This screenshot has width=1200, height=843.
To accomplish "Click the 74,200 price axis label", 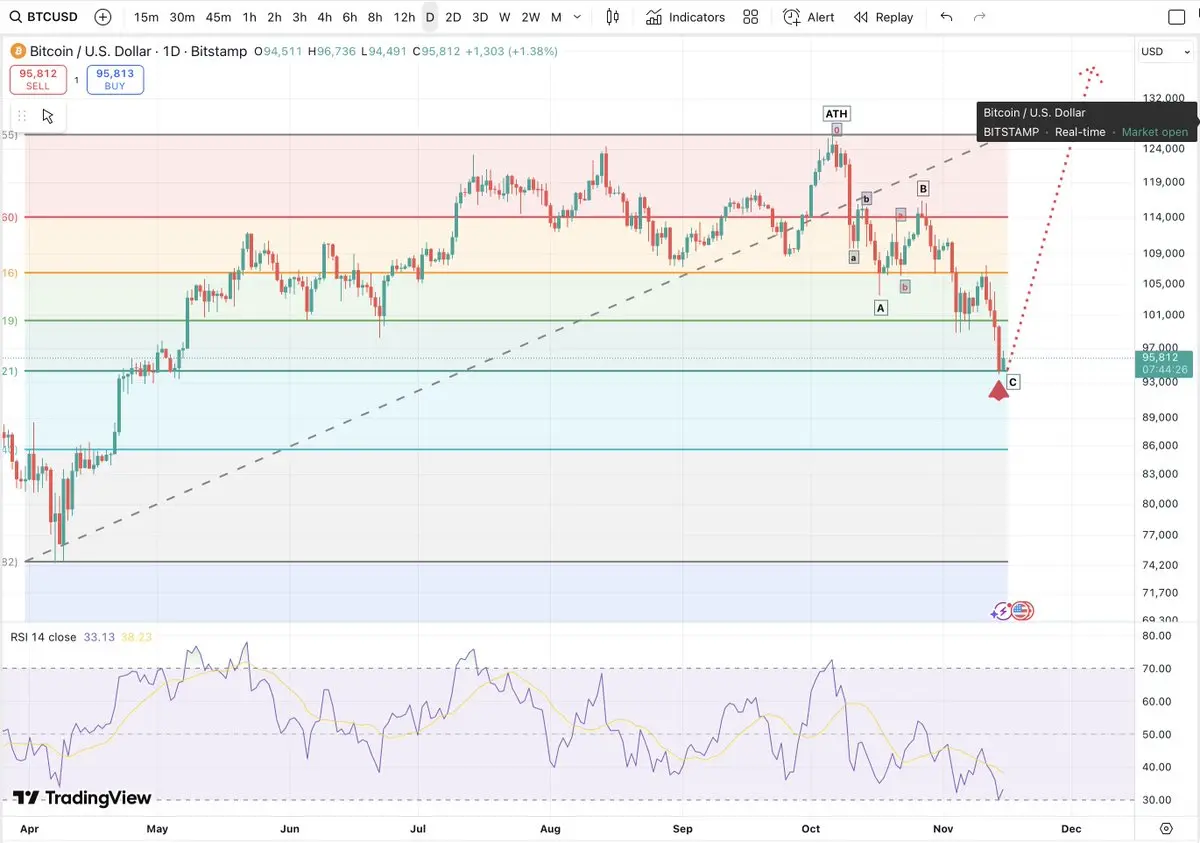I will [x=1160, y=565].
